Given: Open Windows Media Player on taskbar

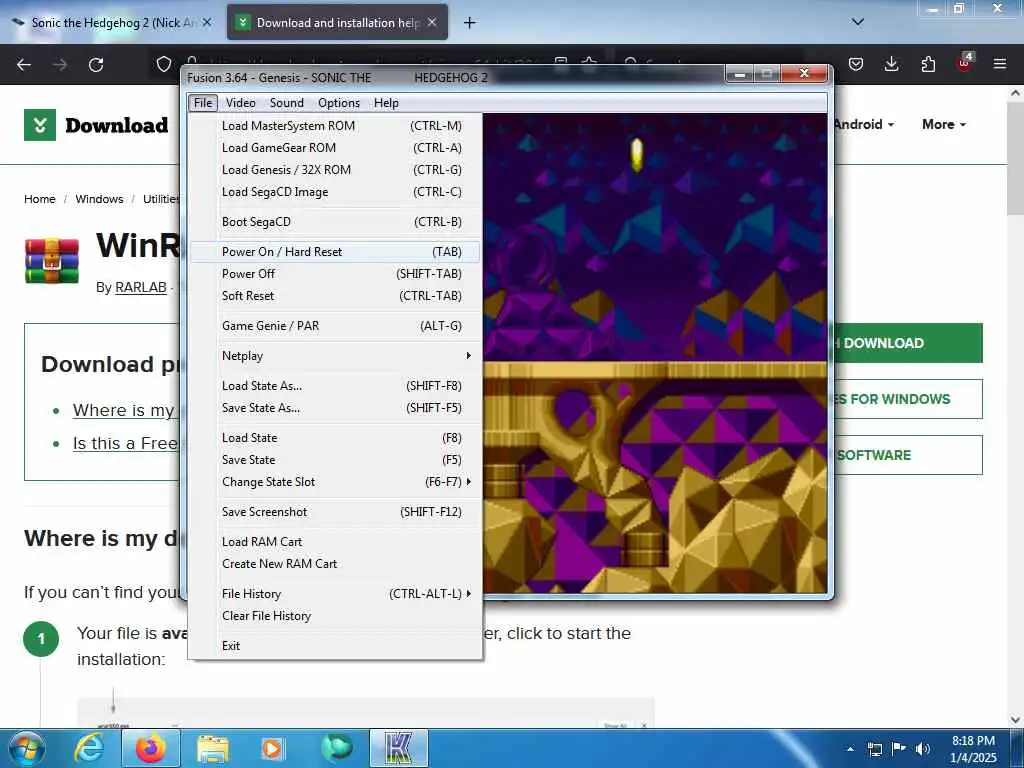Looking at the screenshot, I should click(x=272, y=748).
